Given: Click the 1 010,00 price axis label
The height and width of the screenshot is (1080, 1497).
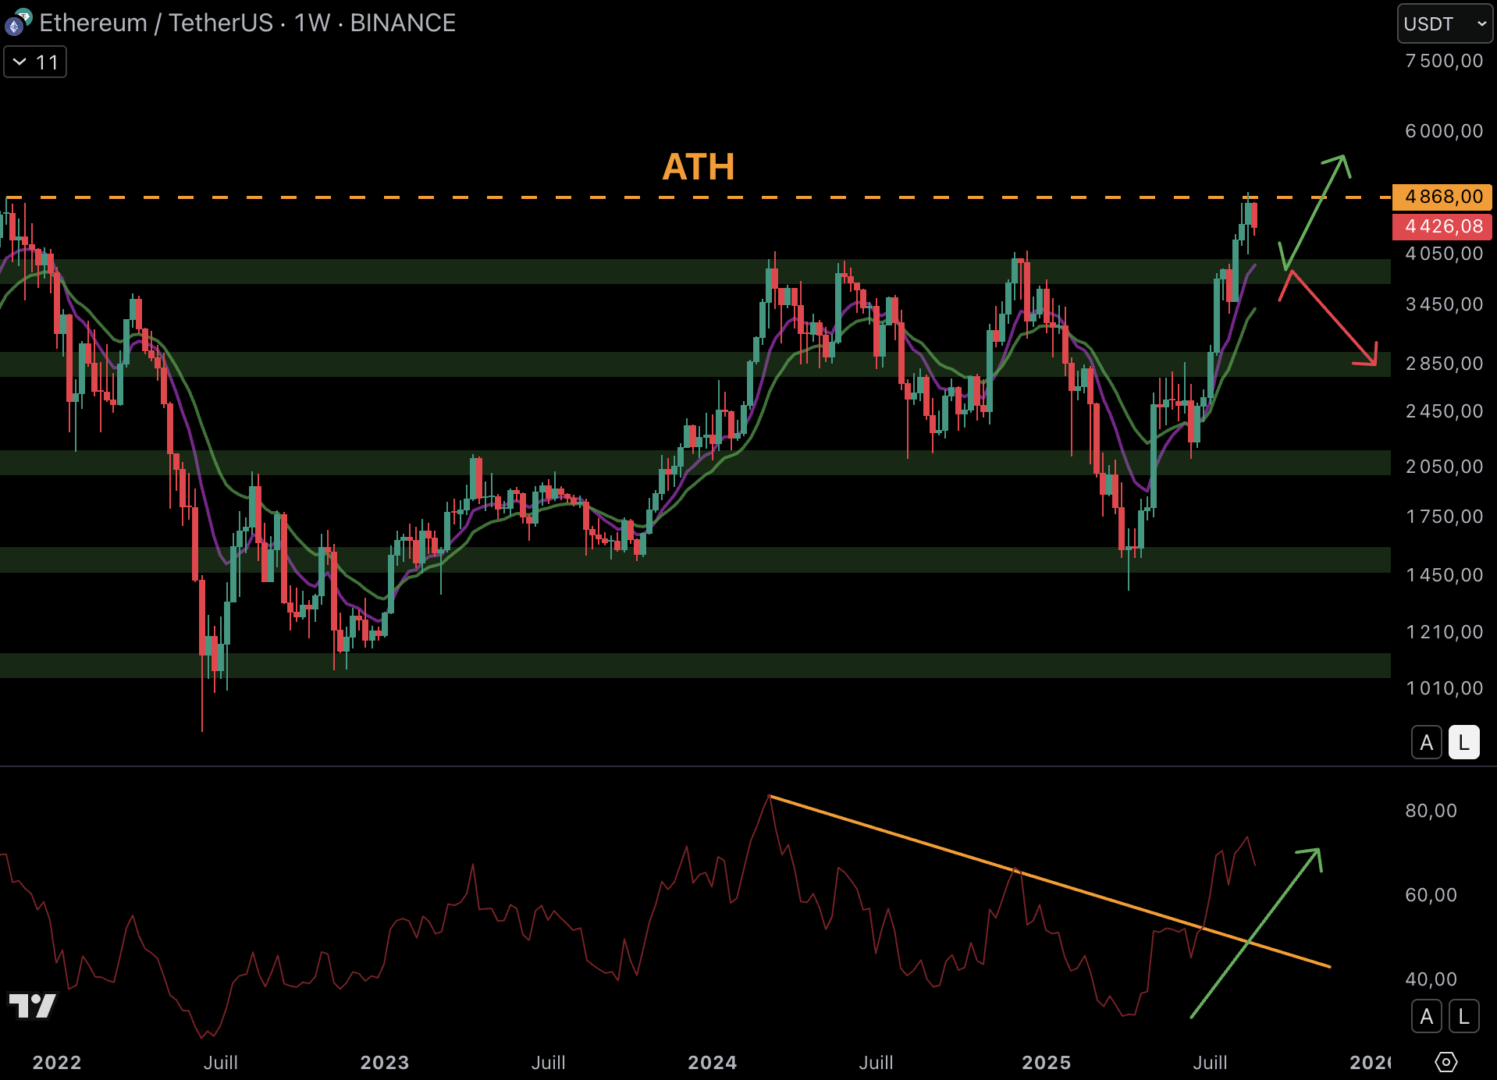Looking at the screenshot, I should point(1444,688).
